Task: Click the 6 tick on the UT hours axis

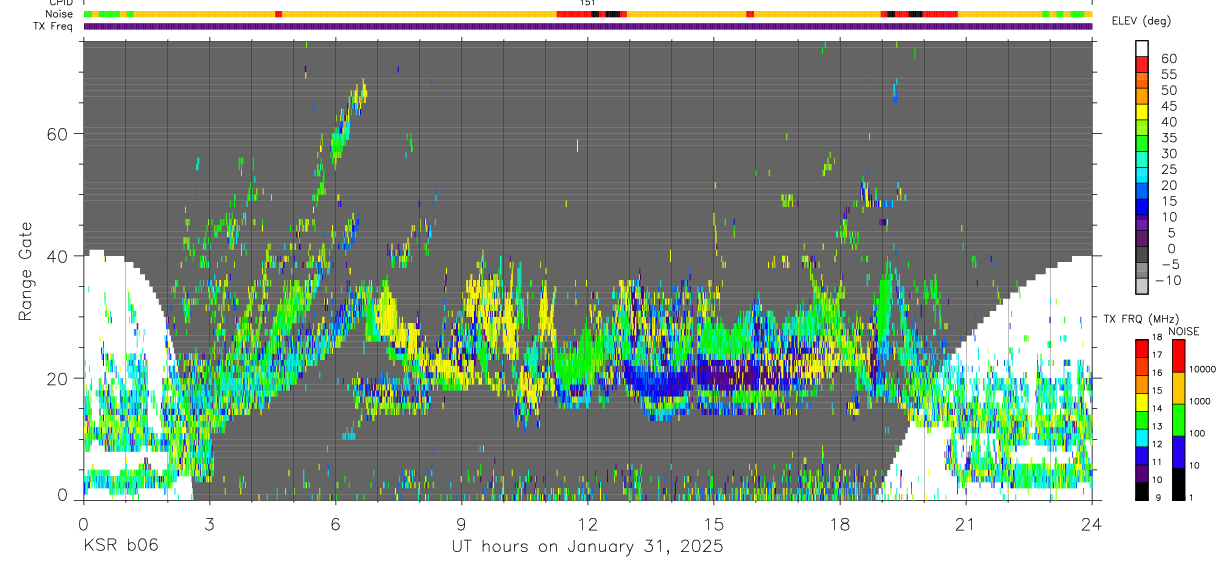Action: (x=335, y=523)
